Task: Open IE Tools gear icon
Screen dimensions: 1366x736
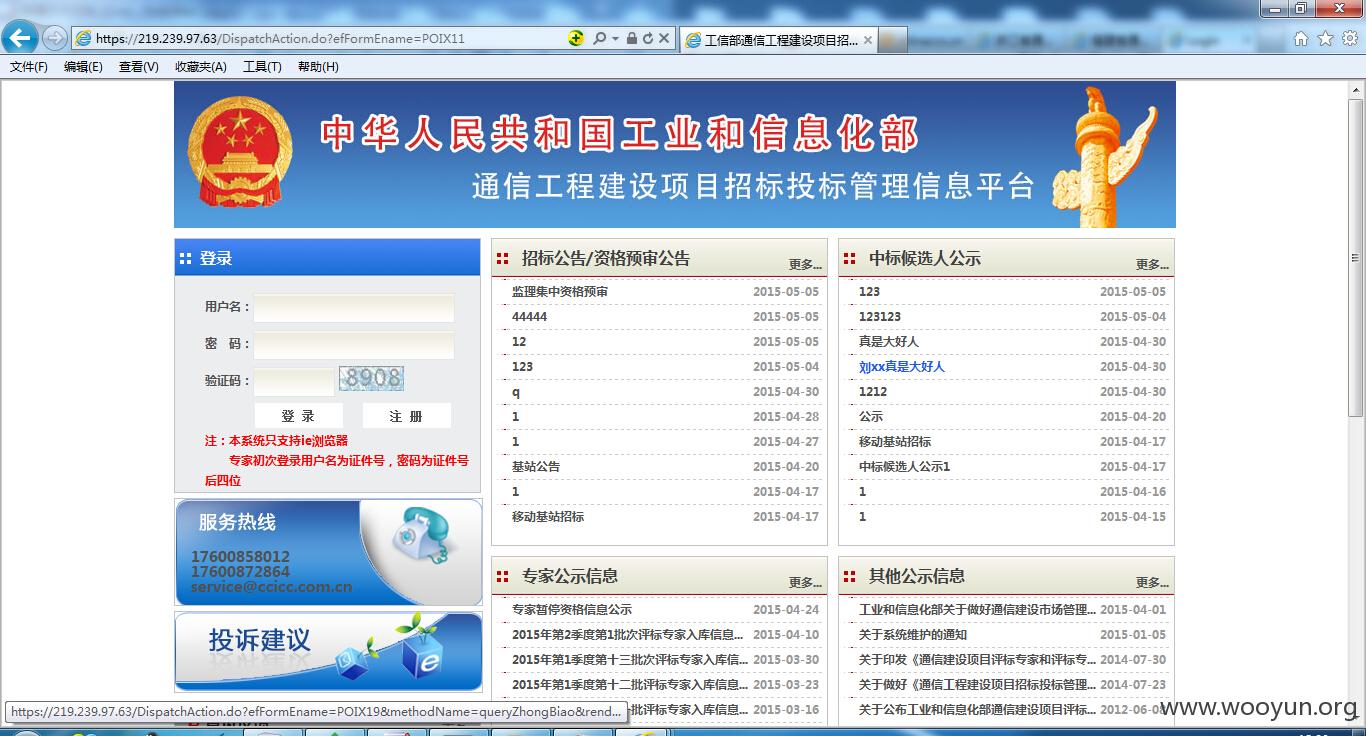Action: (x=1350, y=38)
